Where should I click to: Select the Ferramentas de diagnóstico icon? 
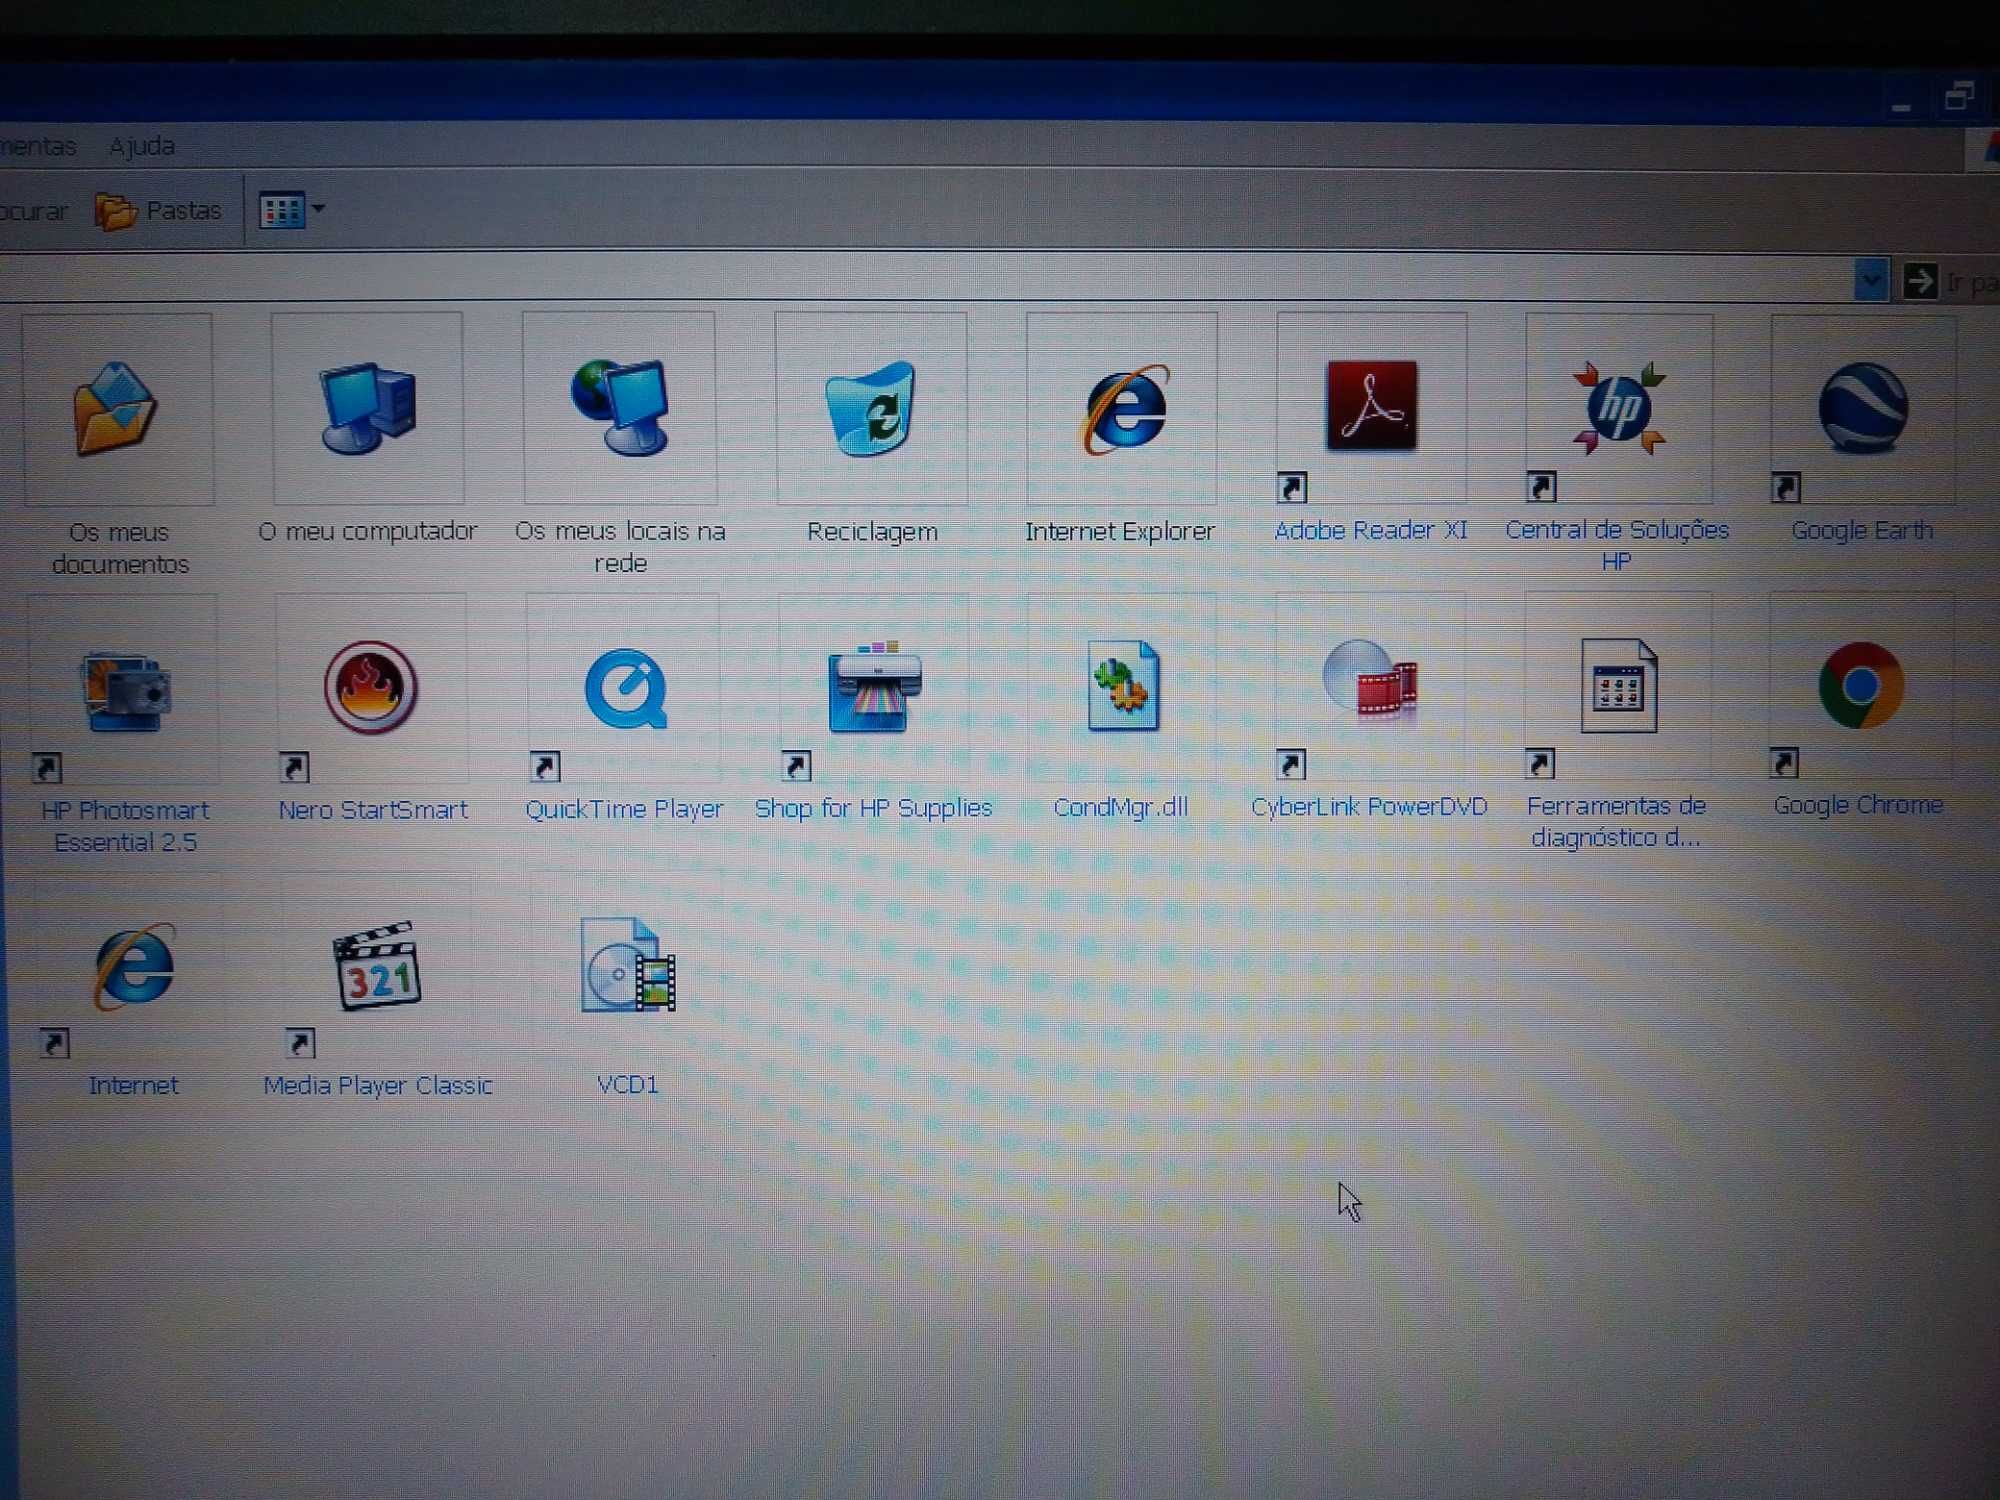(1619, 685)
